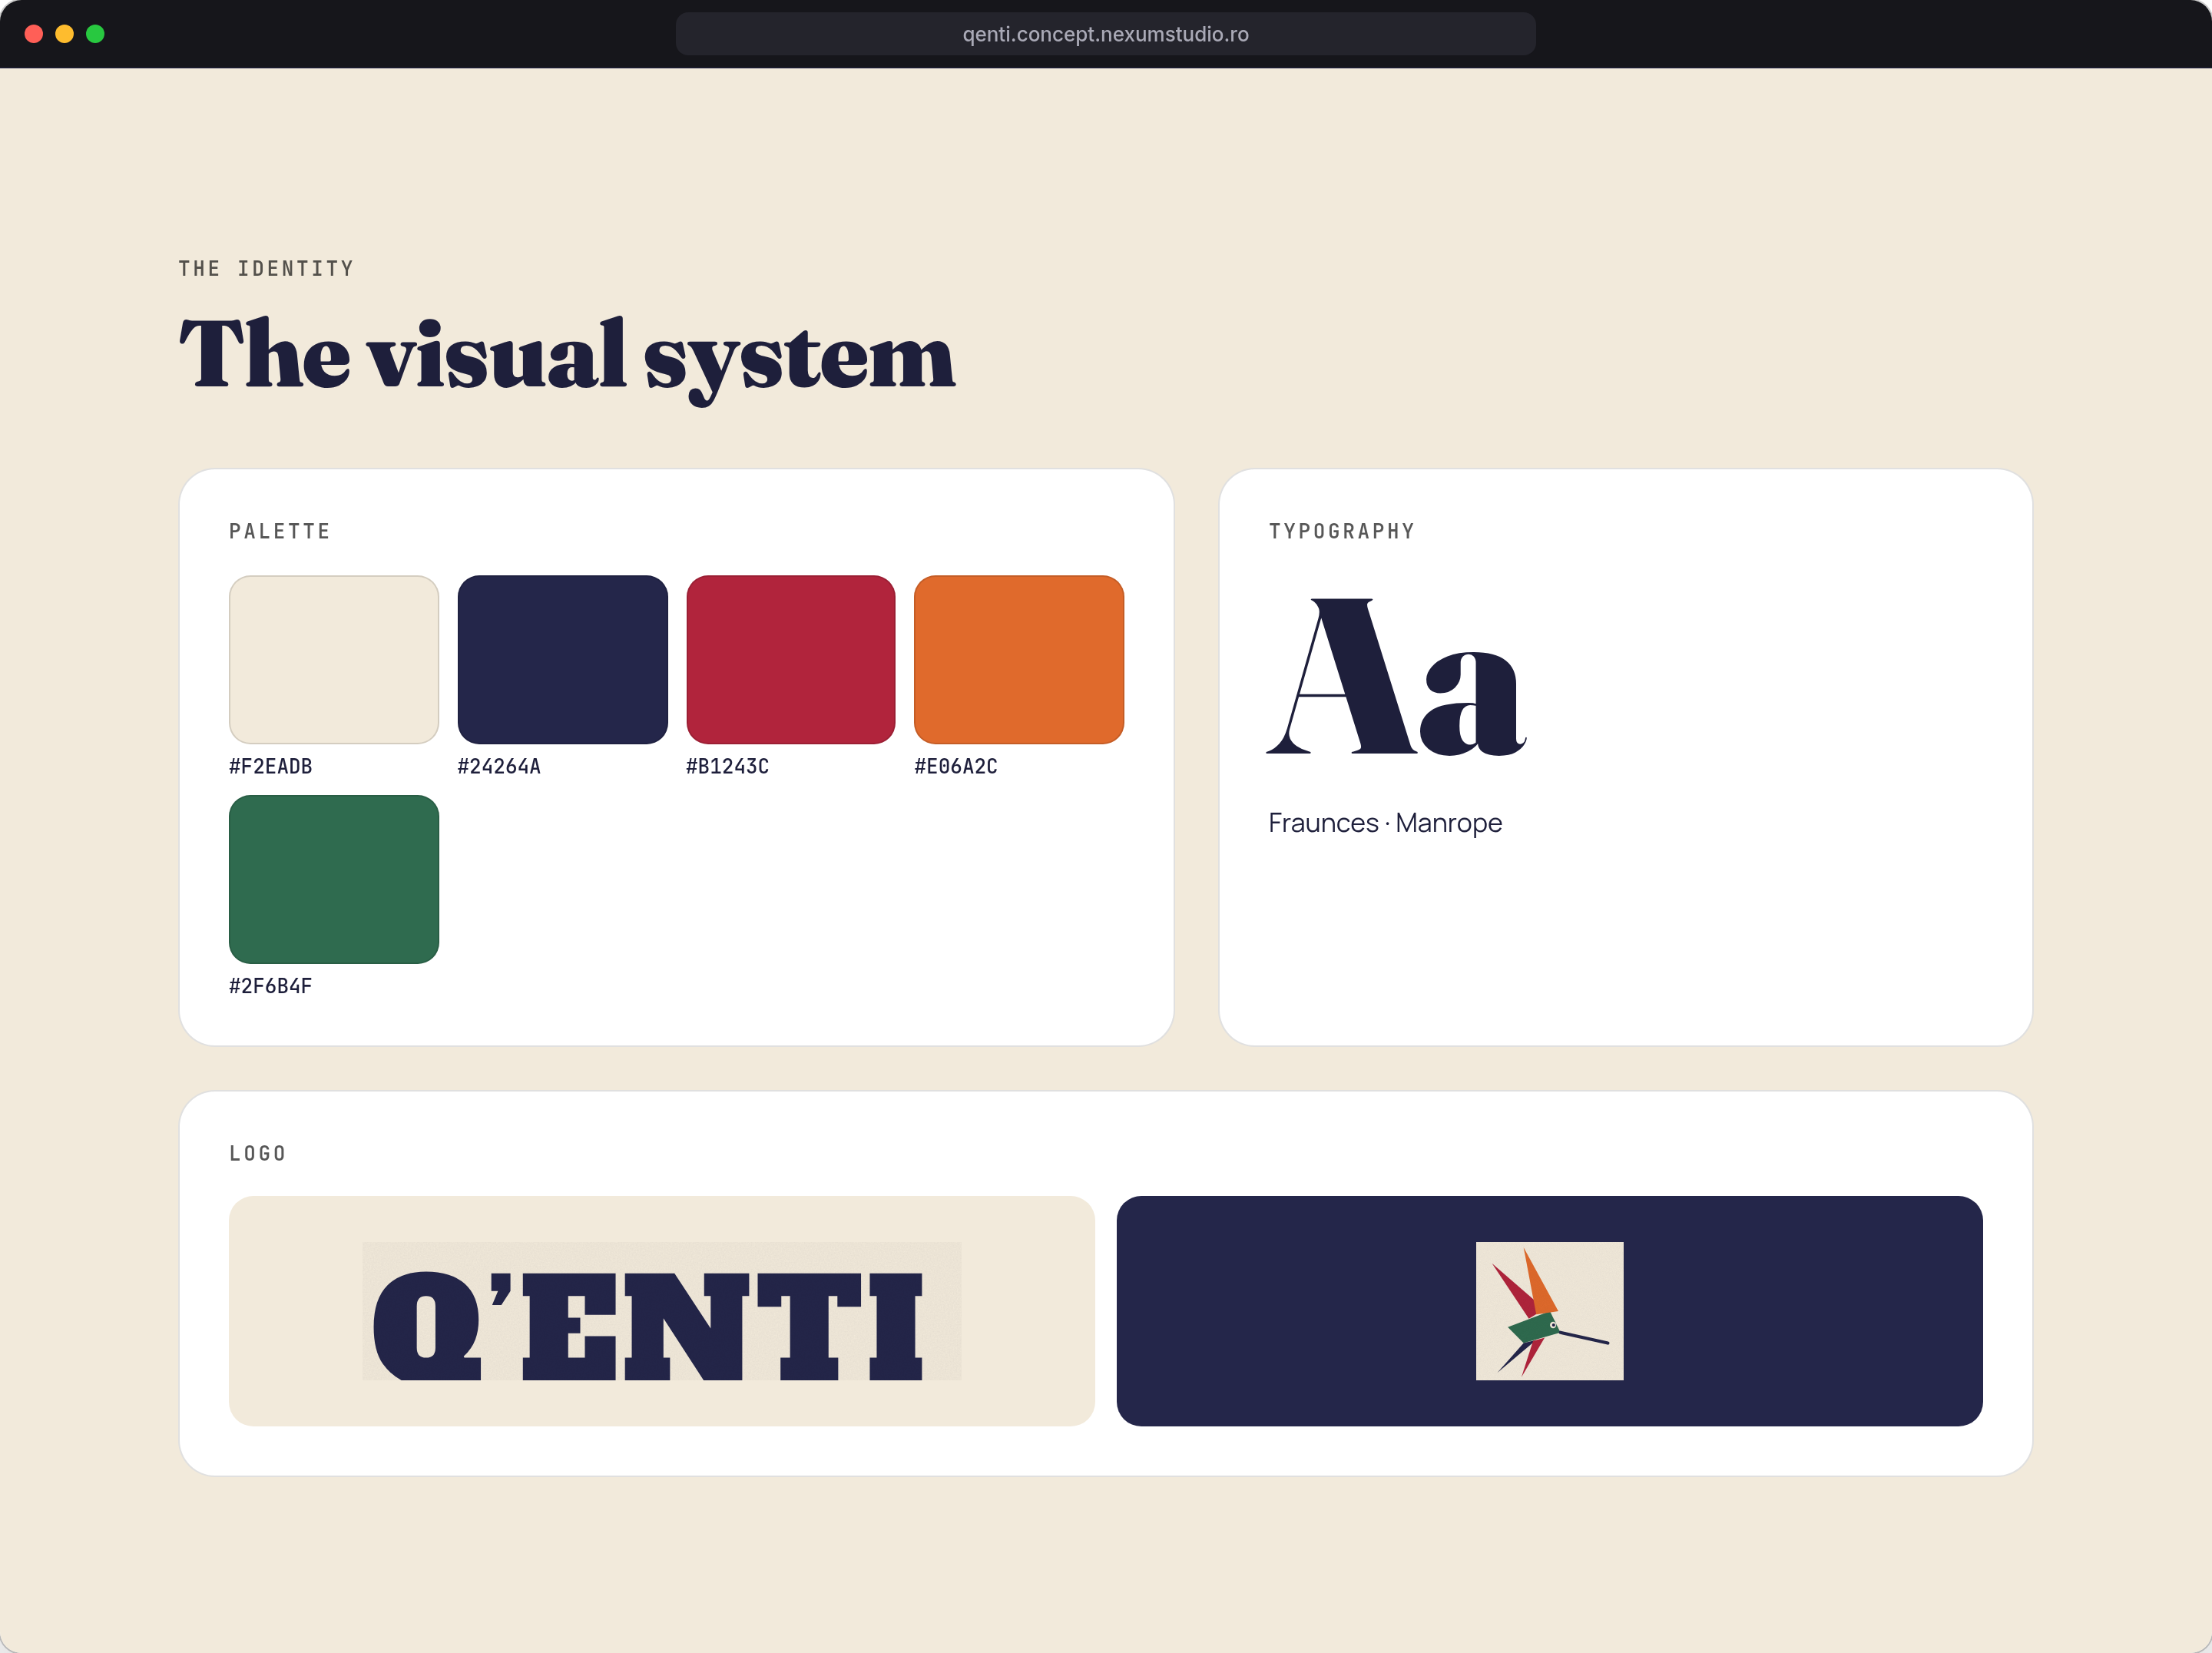Screen dimensions: 2212x1653
Task: Click the Q'ENTI wordmark logo image
Action: [662, 1311]
